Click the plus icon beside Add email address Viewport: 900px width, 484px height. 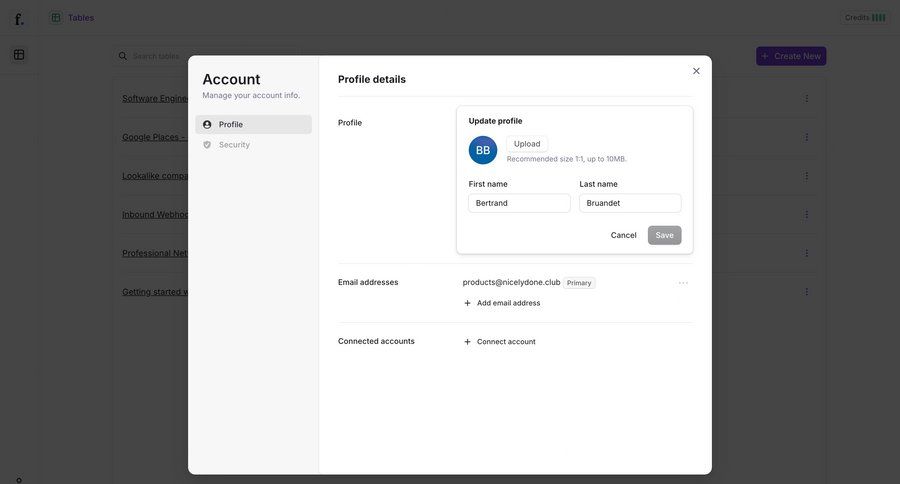click(x=467, y=303)
